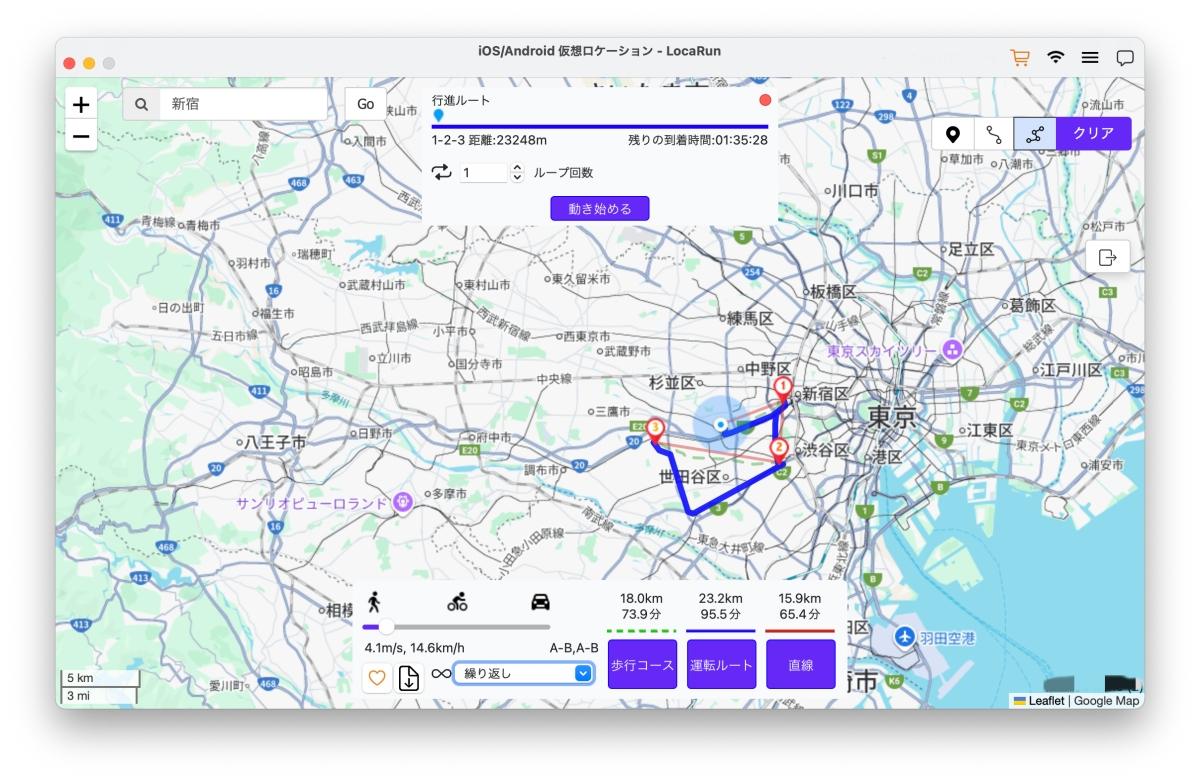Click the 世田谷区 map label
The width and height of the screenshot is (1200, 782).
(690, 477)
